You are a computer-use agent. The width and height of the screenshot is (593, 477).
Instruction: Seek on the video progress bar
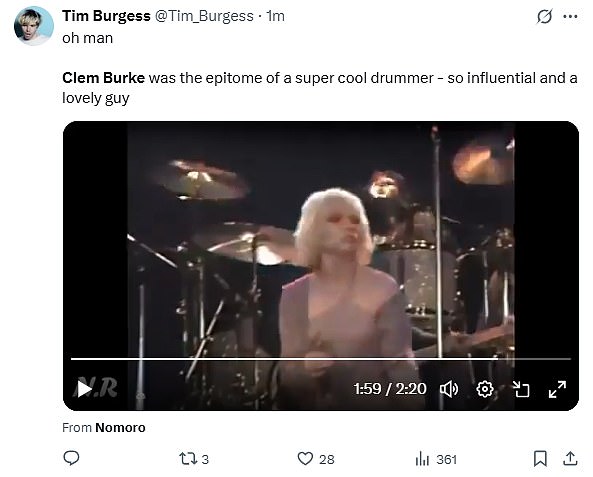[x=321, y=359]
